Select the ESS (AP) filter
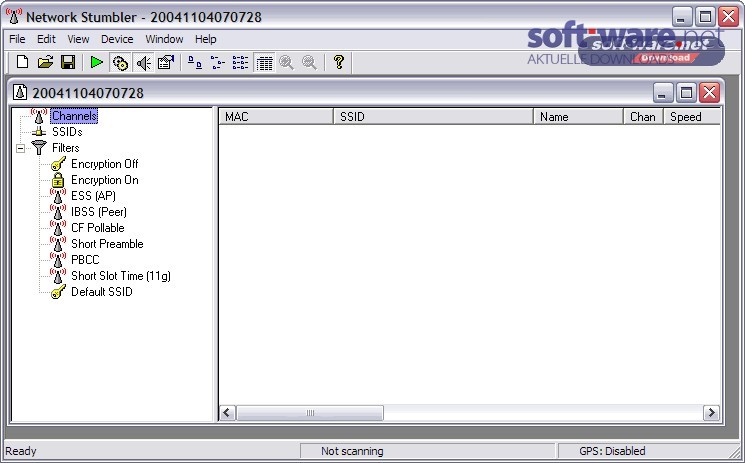This screenshot has width=745, height=463. [x=93, y=196]
